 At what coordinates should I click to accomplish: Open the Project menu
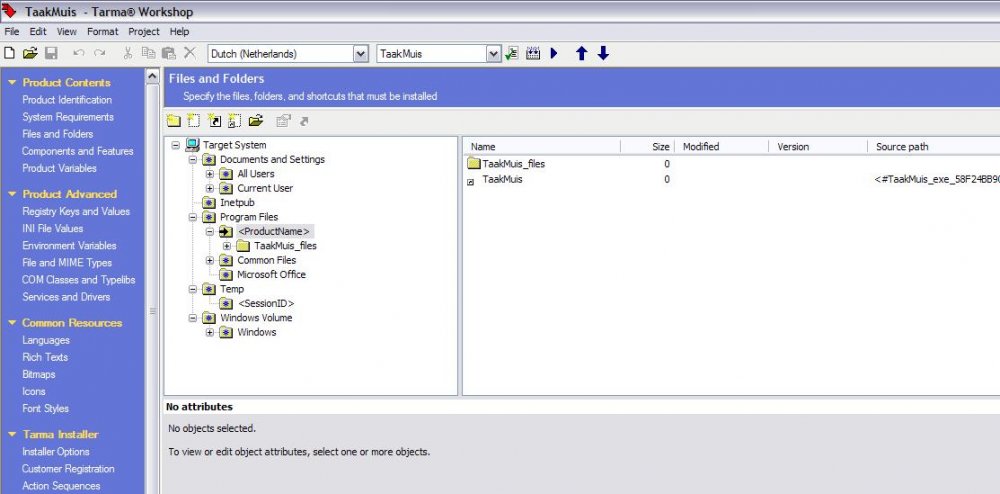pos(143,31)
